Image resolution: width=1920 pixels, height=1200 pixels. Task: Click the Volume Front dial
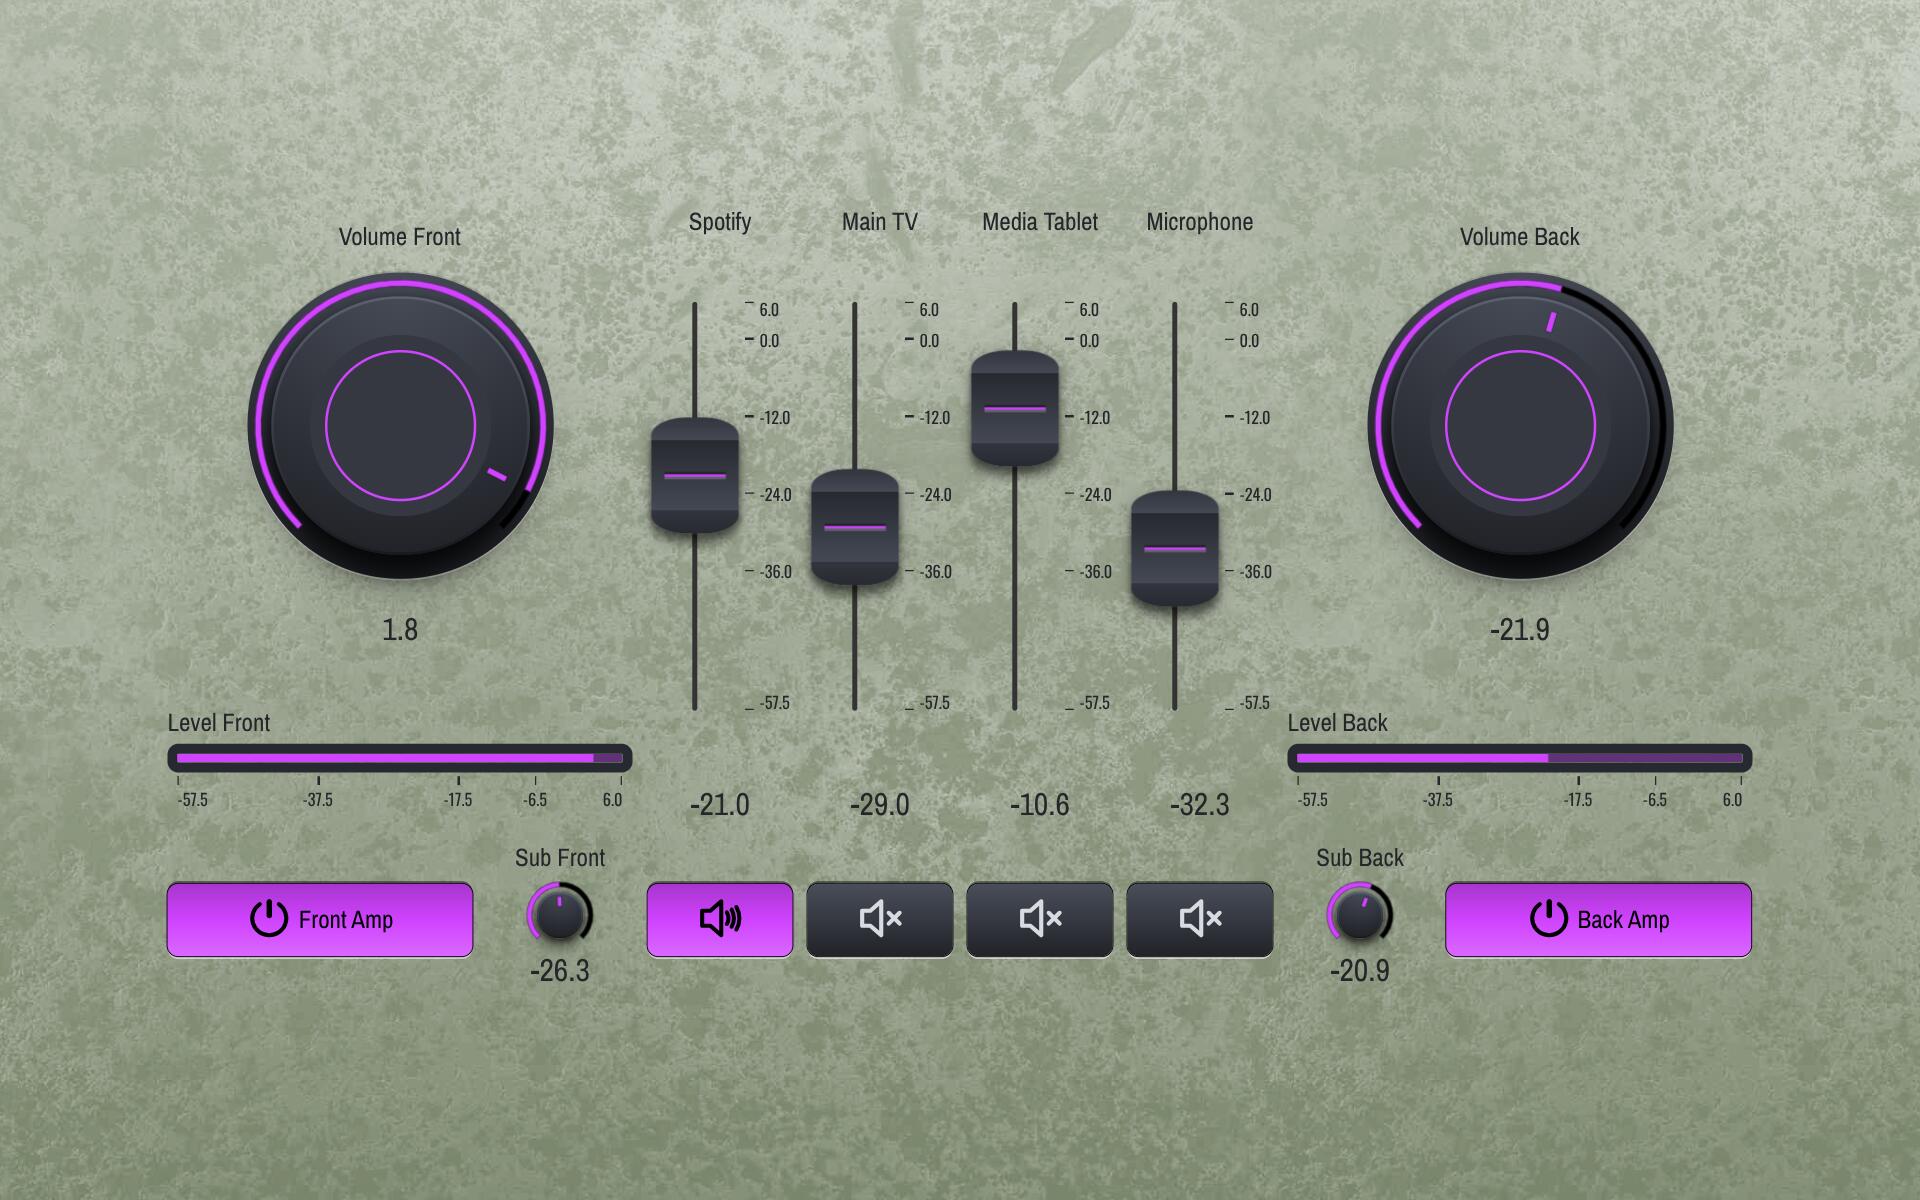(x=400, y=426)
